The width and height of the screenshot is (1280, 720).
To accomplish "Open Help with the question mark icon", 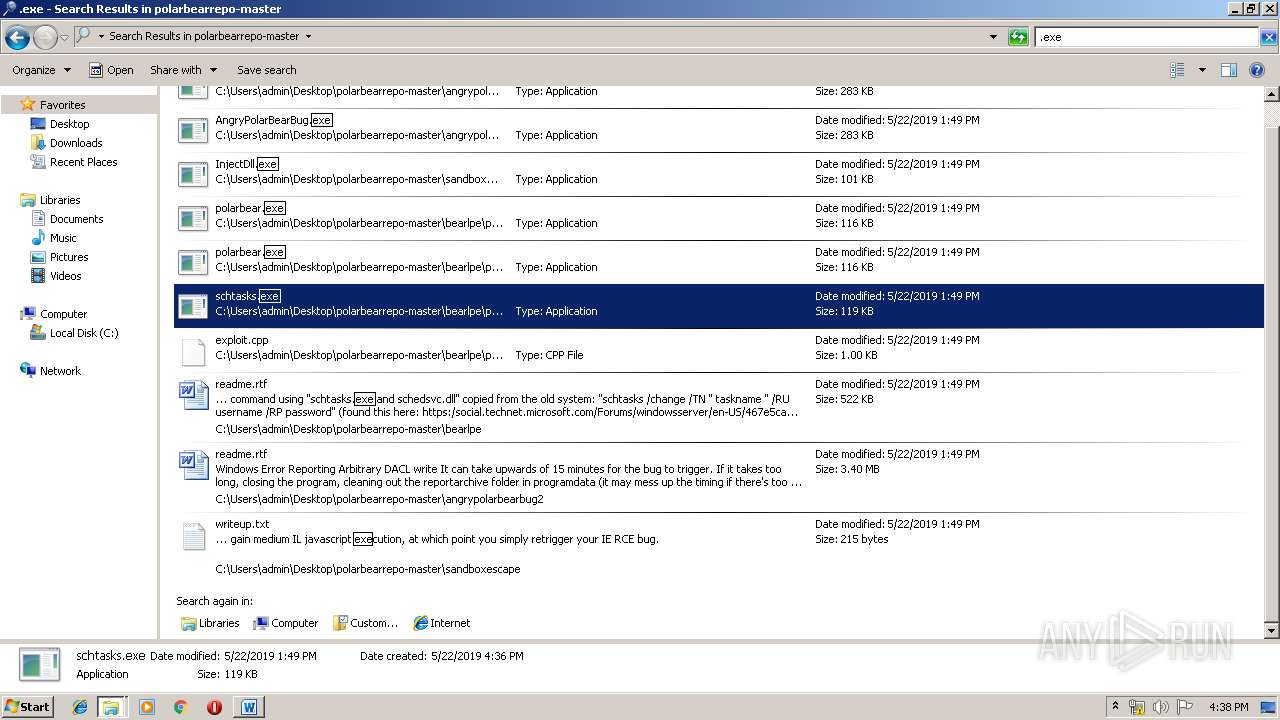I will (1258, 70).
